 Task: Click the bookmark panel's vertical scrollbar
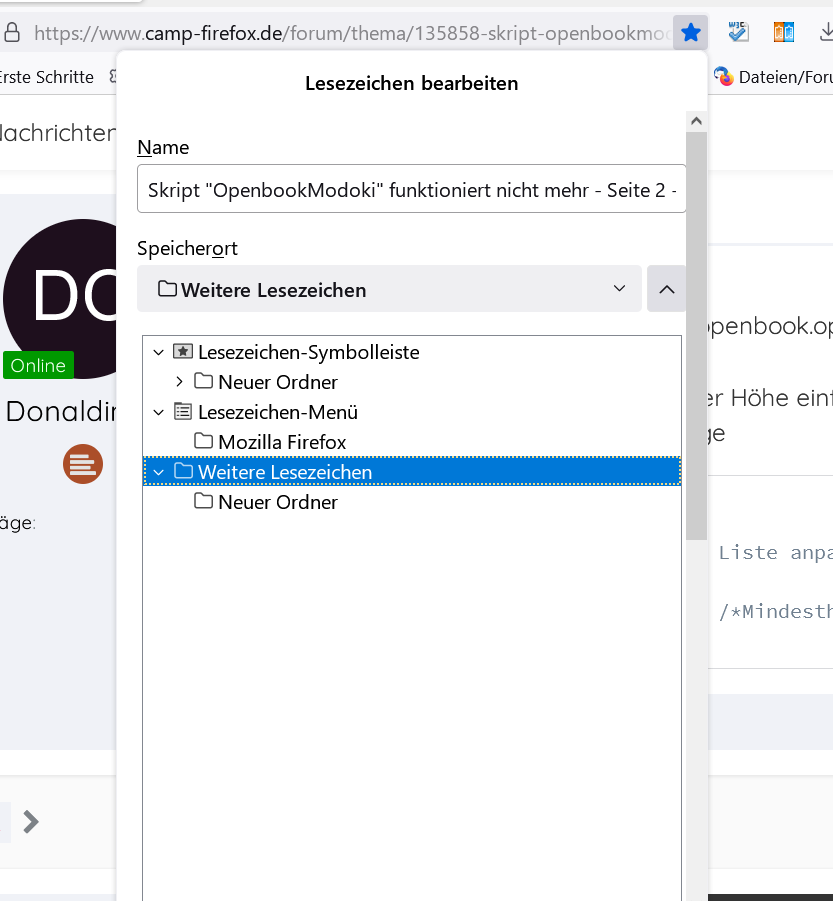696,330
